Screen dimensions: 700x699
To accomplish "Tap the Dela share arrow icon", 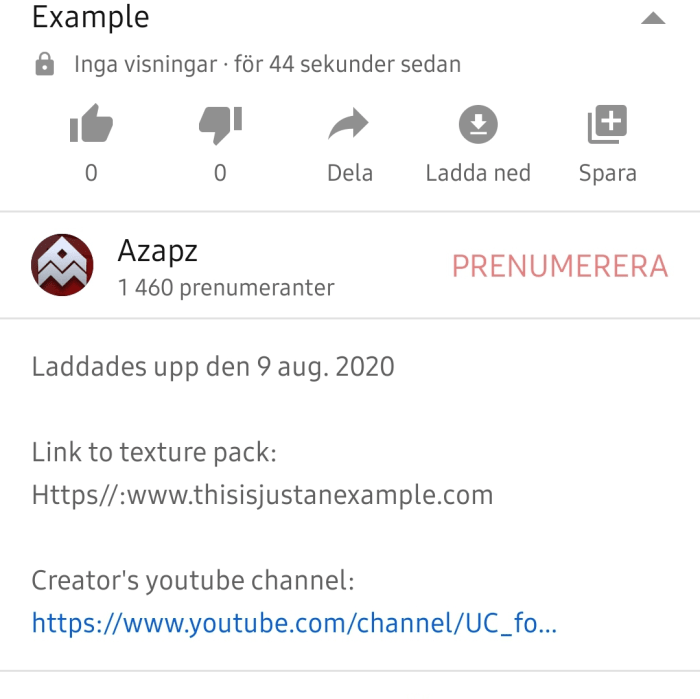I will 349,124.
